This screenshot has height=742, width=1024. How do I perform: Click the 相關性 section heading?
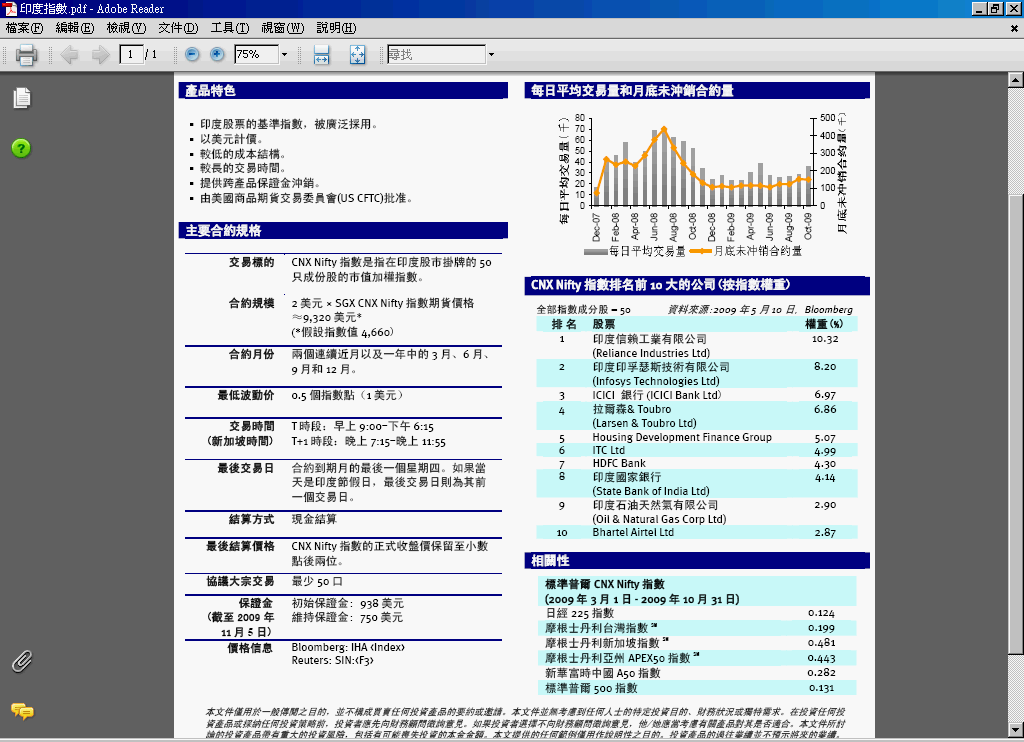pyautogui.click(x=550, y=560)
